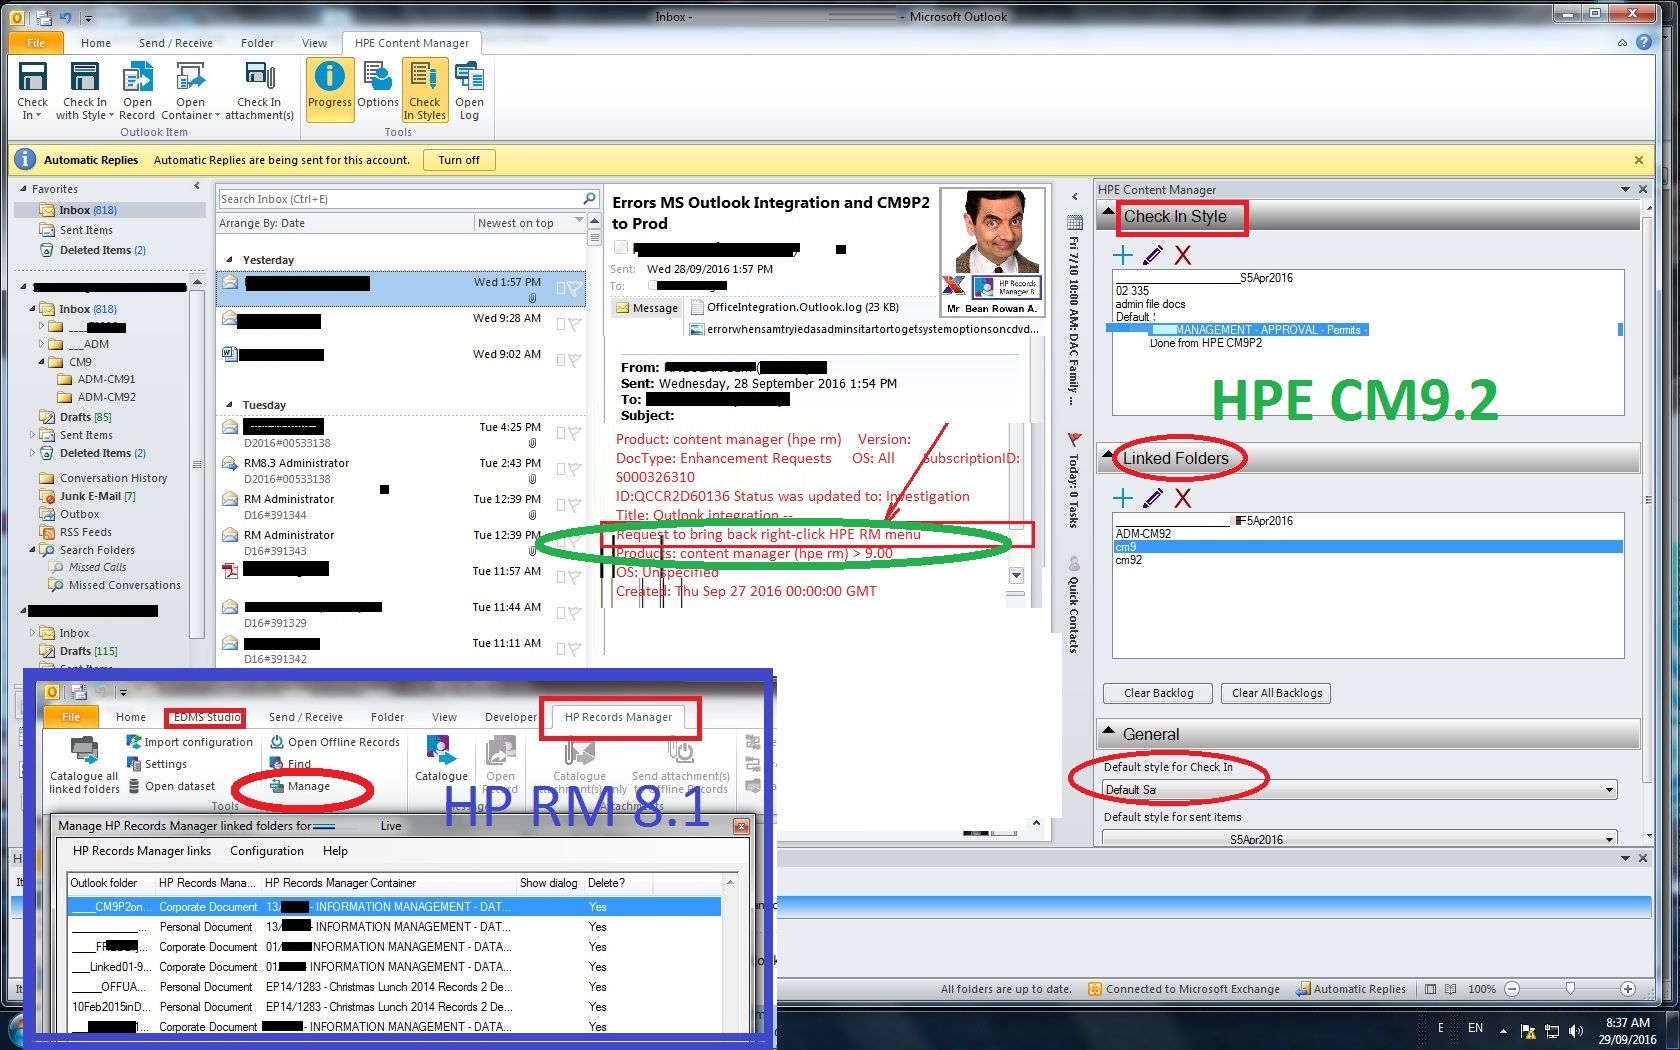Collapse the CM9 folder tree node
Screen dimensions: 1680x1050
tap(43, 362)
